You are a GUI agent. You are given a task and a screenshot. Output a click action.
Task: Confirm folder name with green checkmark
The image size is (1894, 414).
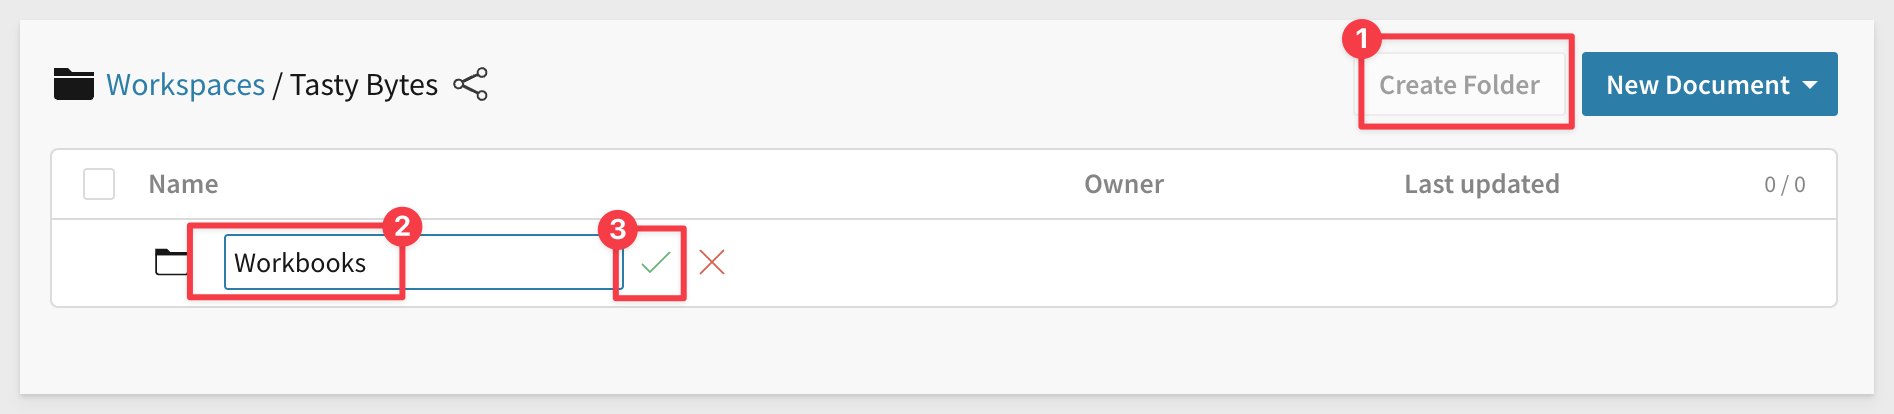tap(655, 263)
